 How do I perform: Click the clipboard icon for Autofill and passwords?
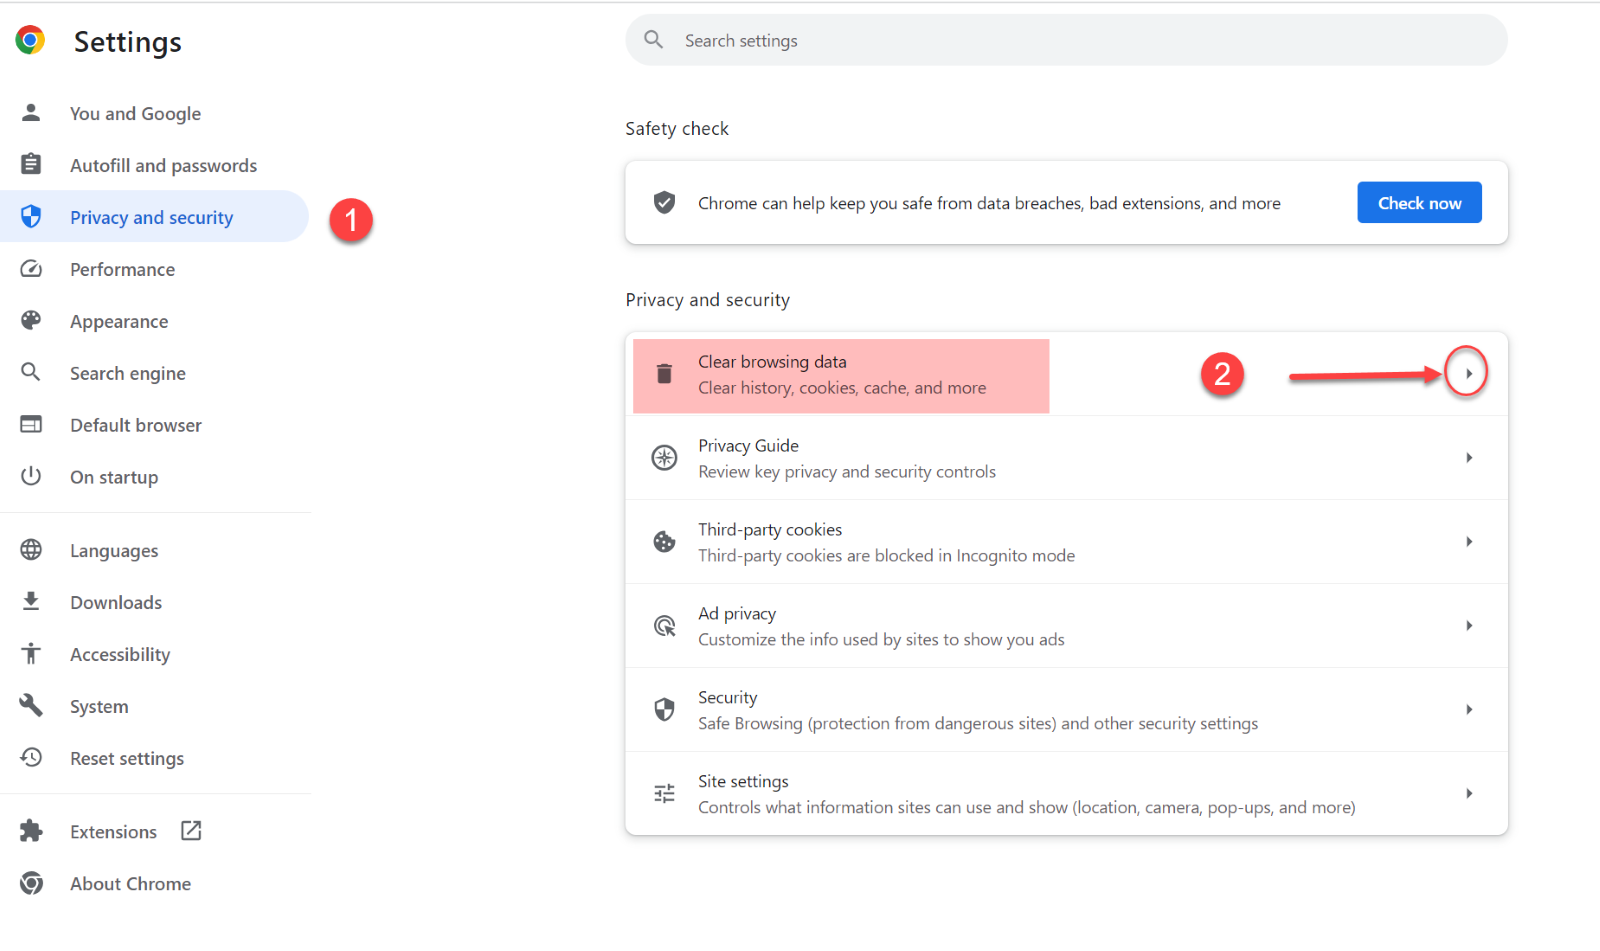(x=31, y=164)
